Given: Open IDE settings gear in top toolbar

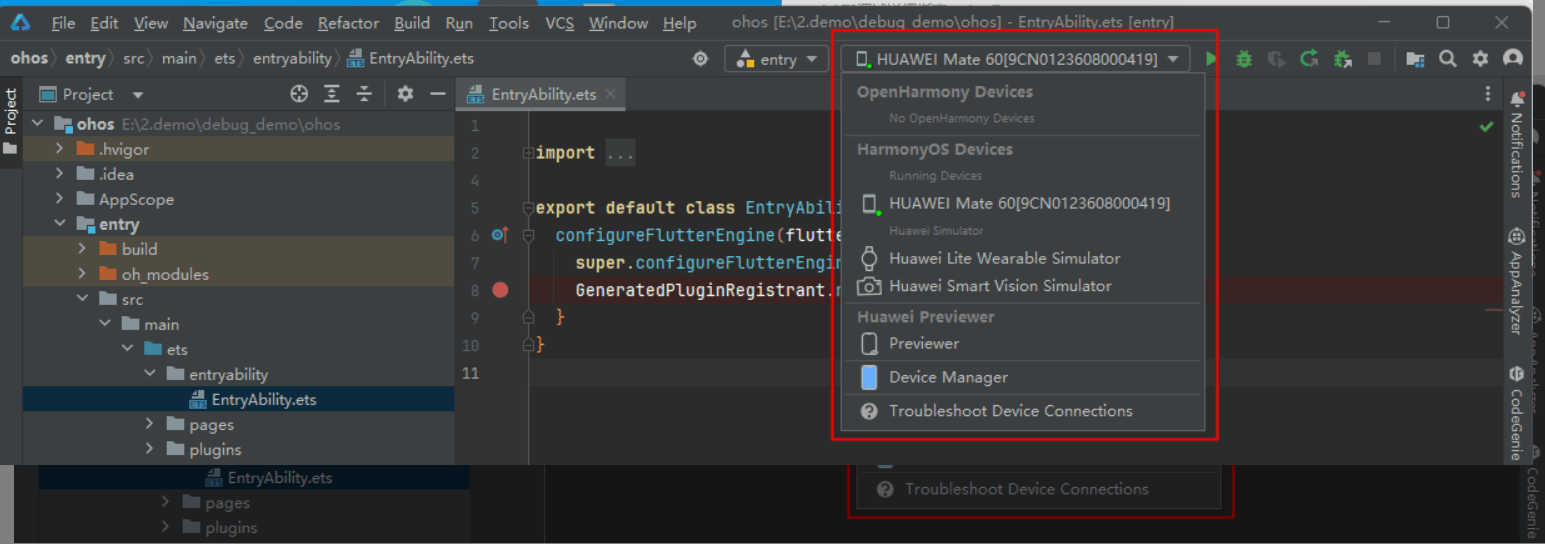Looking at the screenshot, I should [x=1480, y=59].
